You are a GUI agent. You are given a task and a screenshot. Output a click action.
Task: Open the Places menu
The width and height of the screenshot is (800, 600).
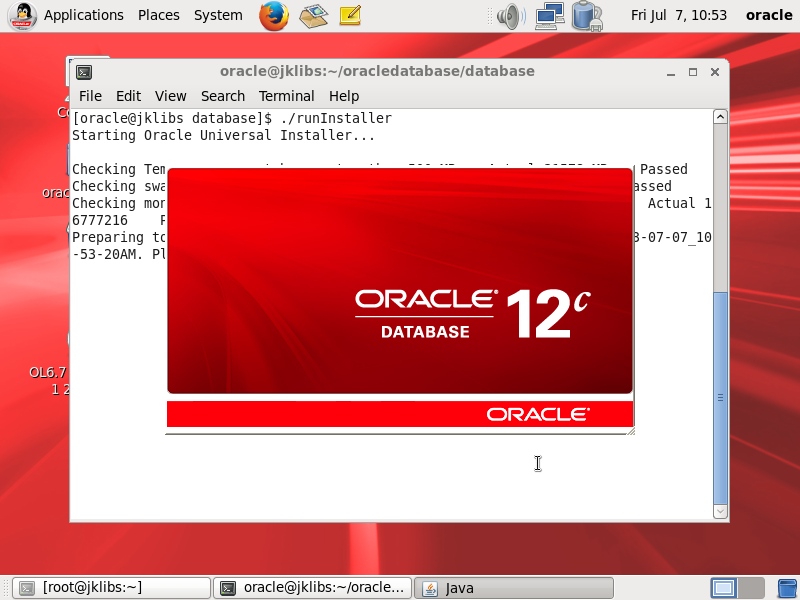tap(159, 15)
